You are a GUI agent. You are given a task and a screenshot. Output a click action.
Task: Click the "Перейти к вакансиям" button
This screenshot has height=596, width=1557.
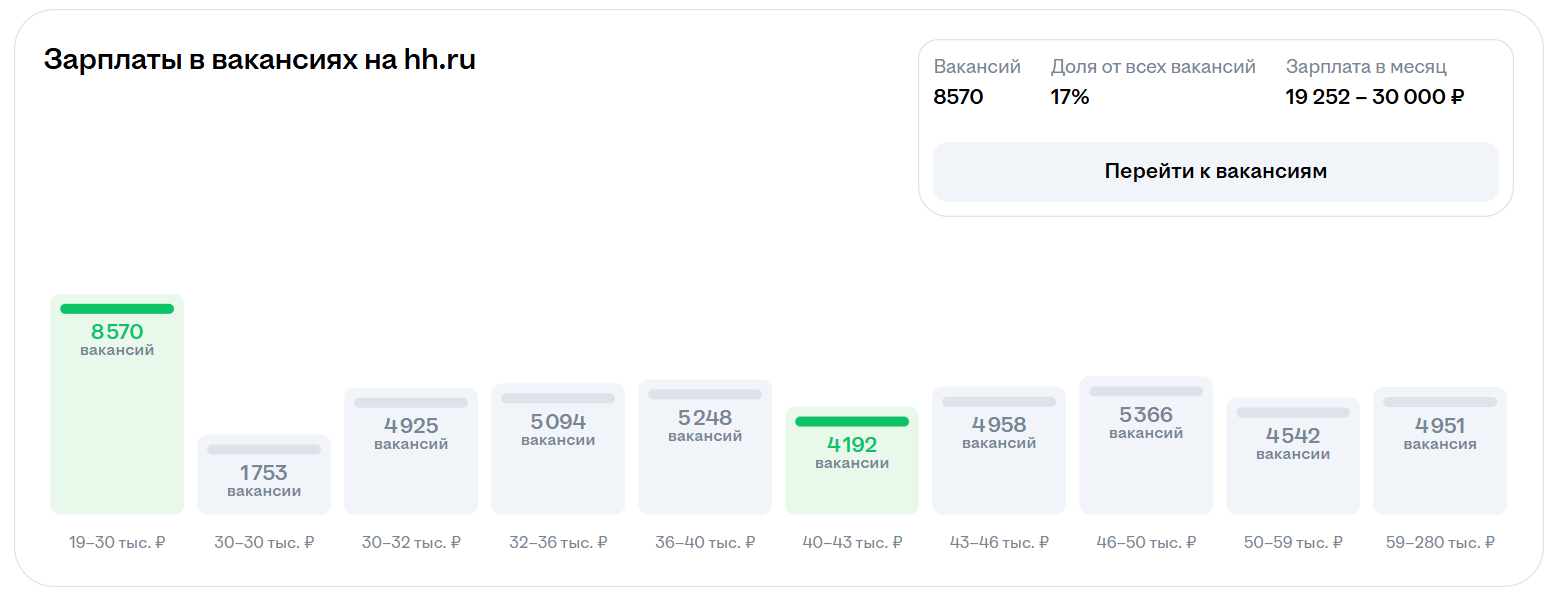tap(1215, 171)
